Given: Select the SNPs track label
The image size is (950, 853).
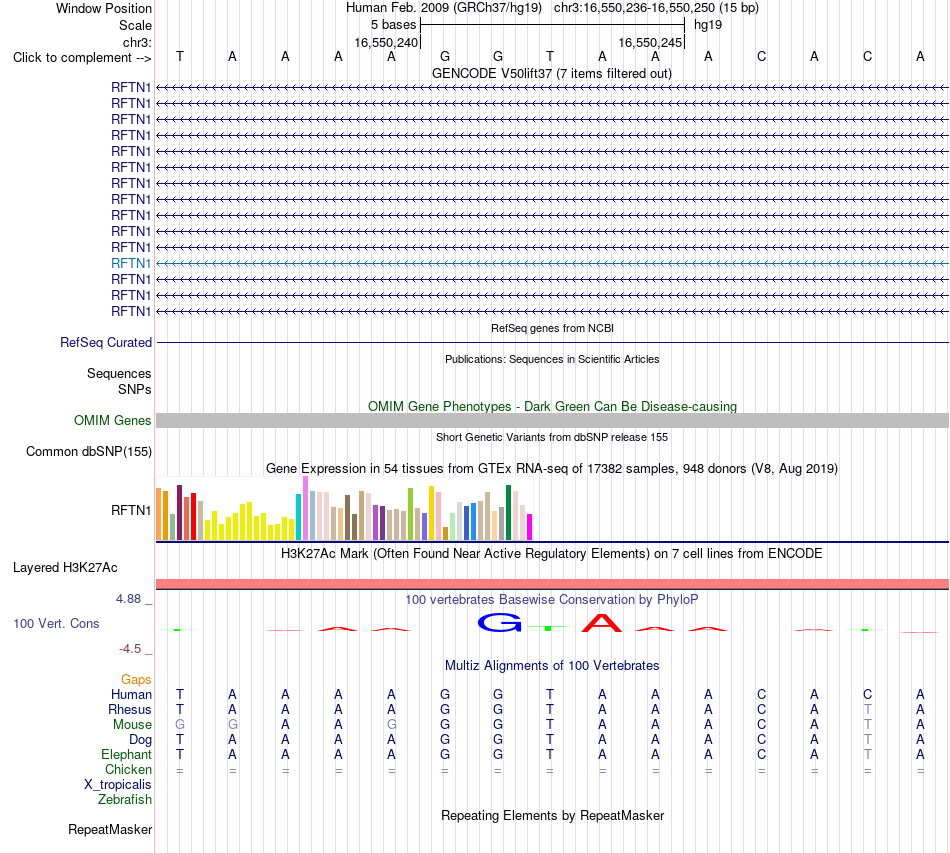Looking at the screenshot, I should click(135, 390).
